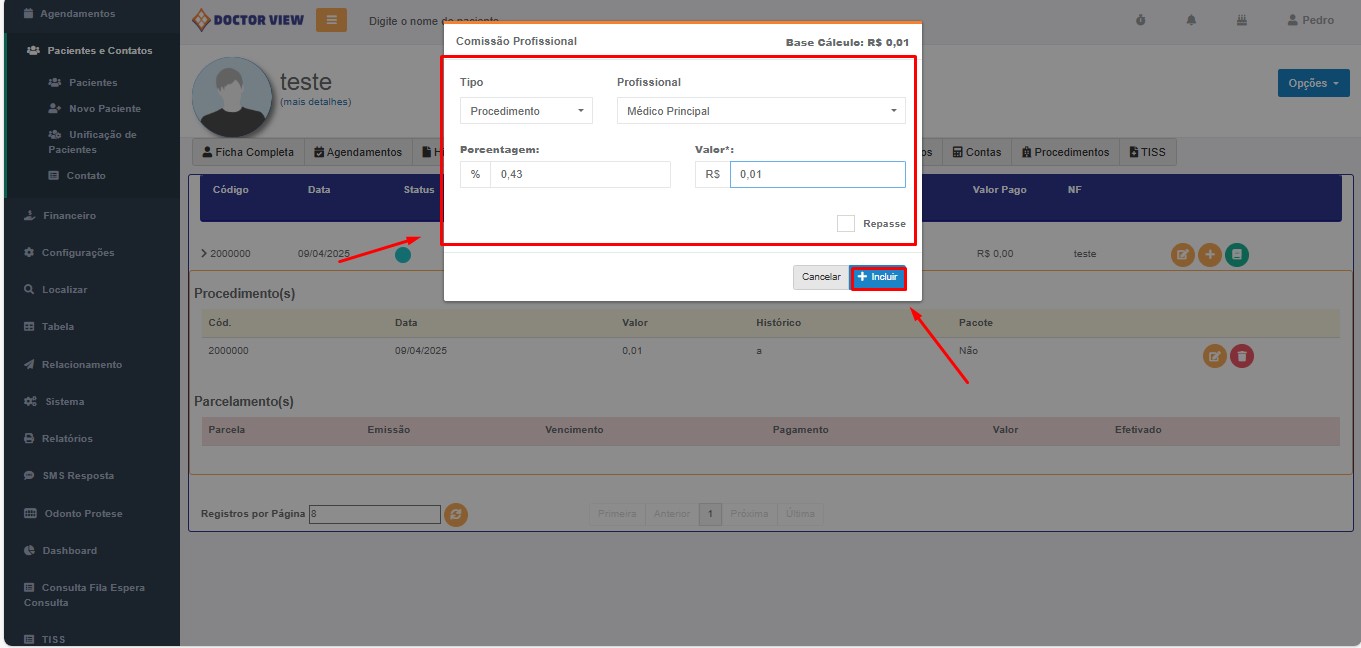Open the stopwatch icon in the header
This screenshot has width=1361, height=648.
(1141, 20)
